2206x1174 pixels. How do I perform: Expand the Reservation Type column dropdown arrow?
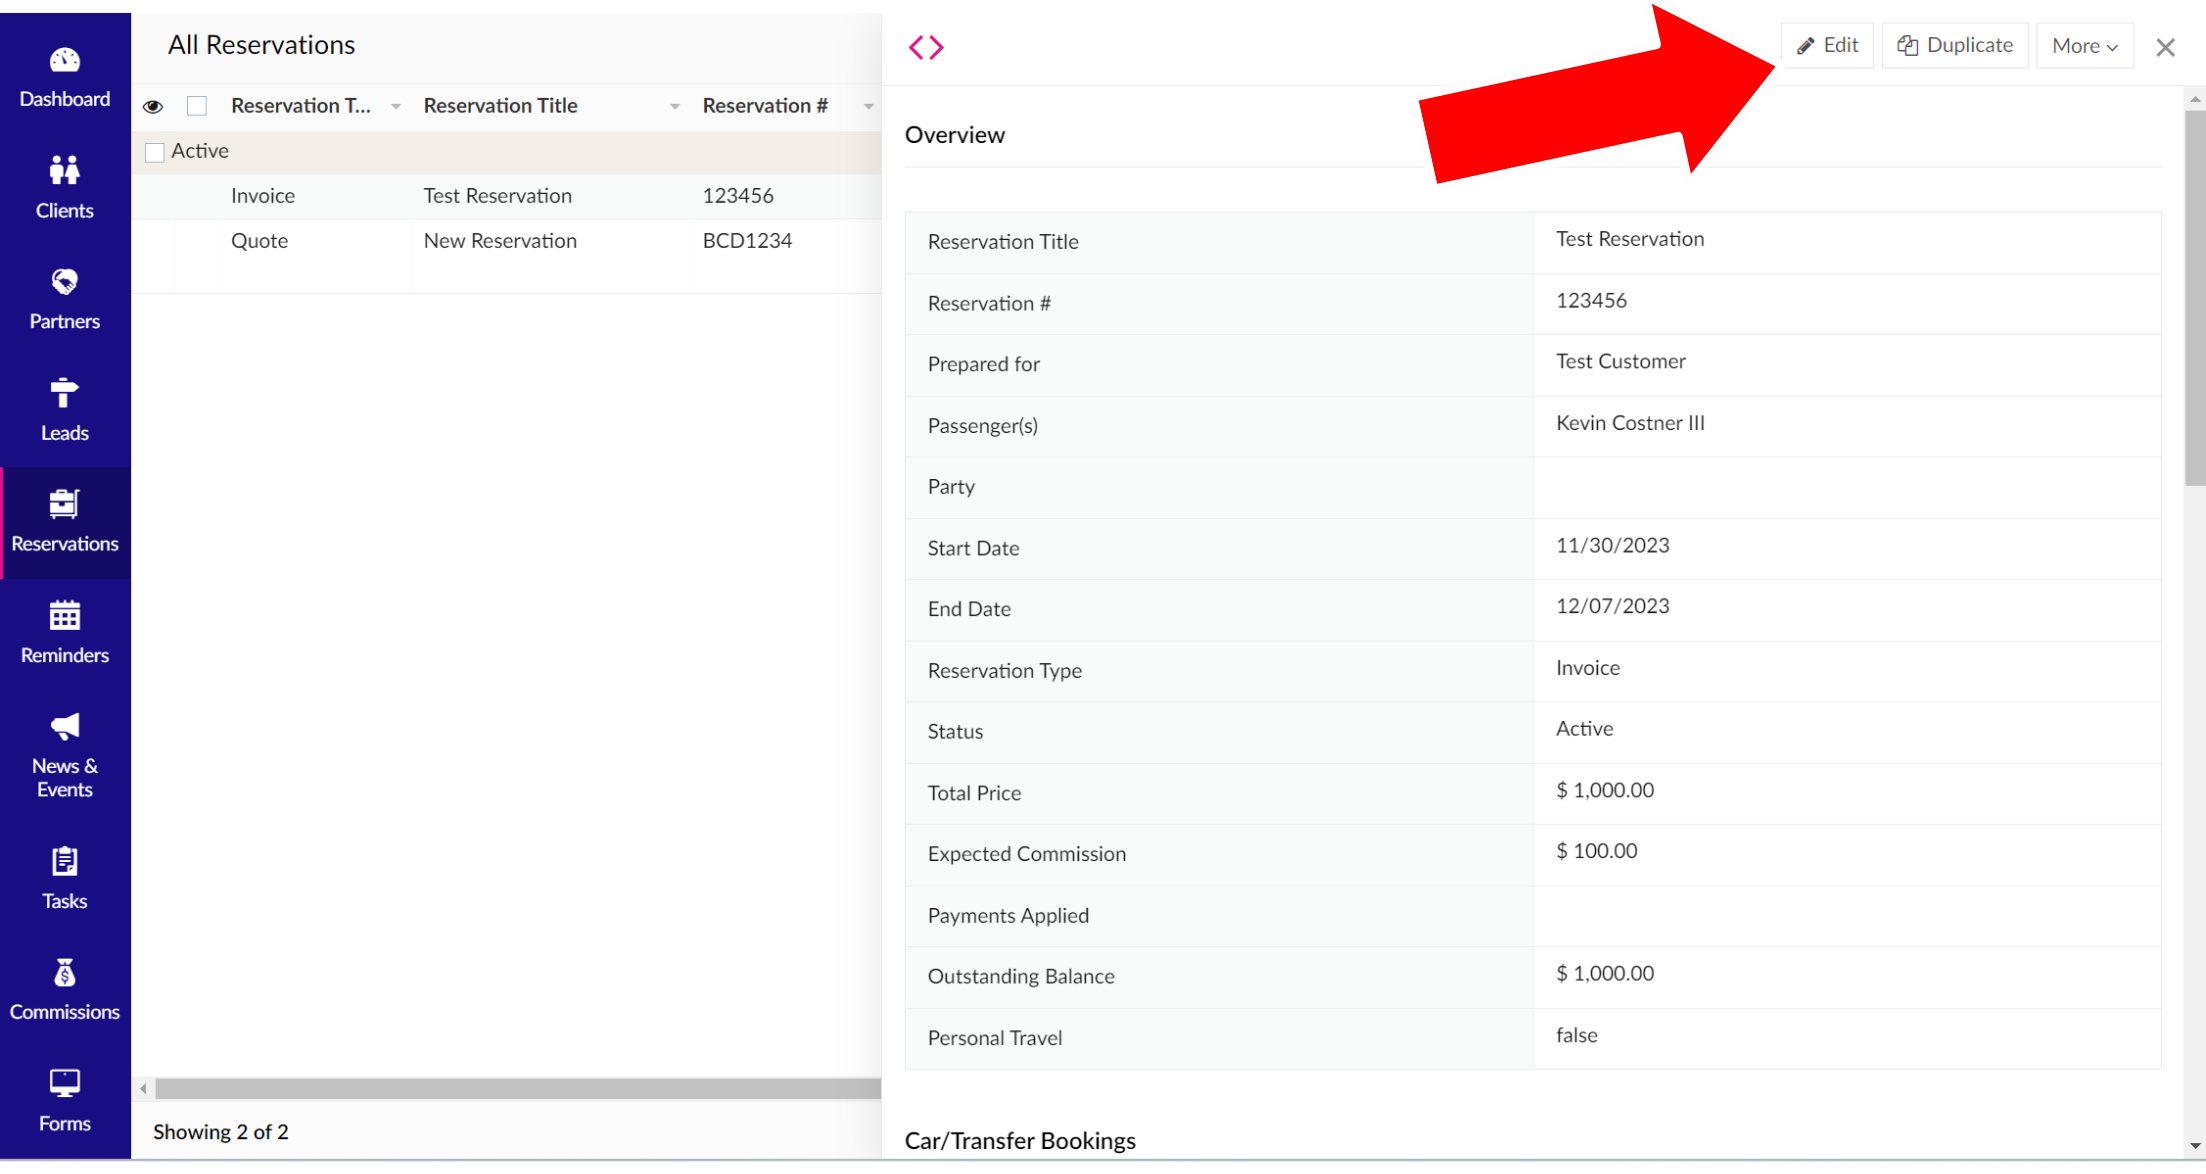(x=396, y=106)
